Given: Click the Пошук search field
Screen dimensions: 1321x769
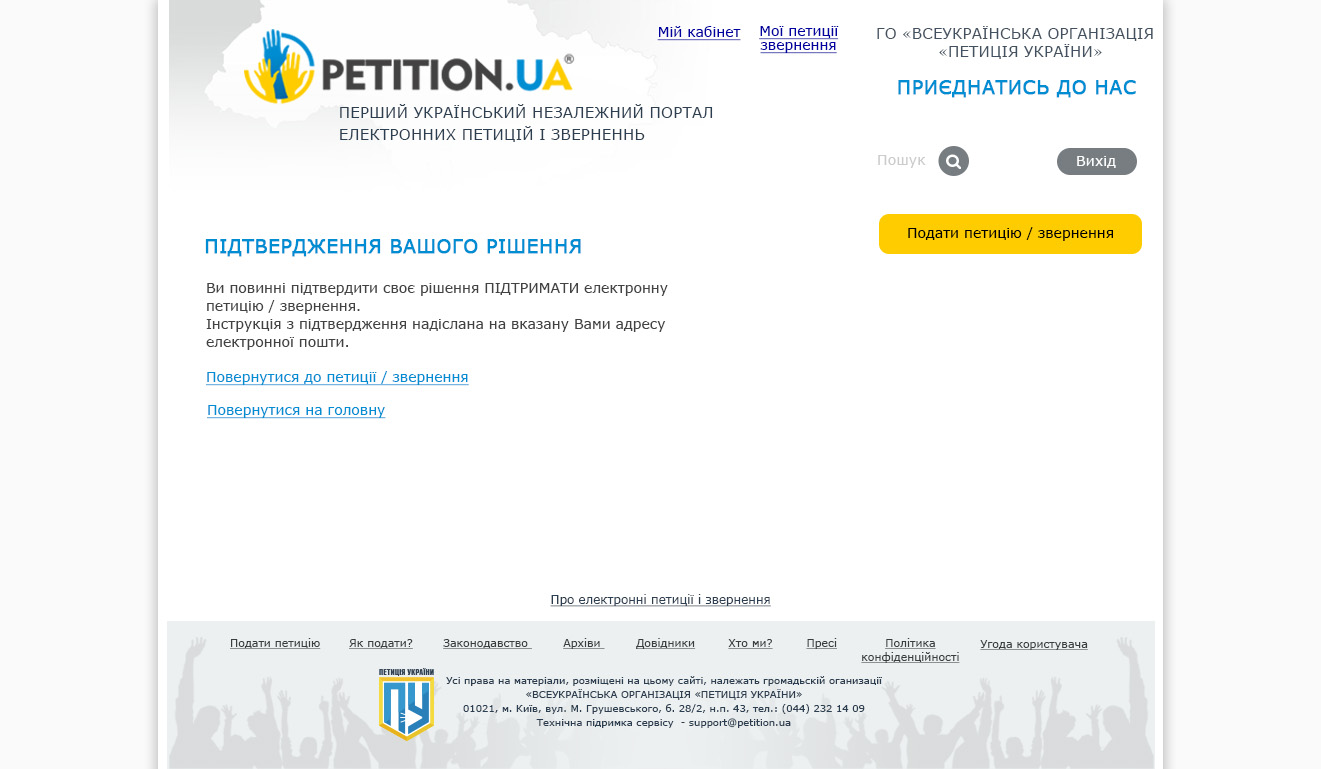Looking at the screenshot, I should [x=902, y=160].
